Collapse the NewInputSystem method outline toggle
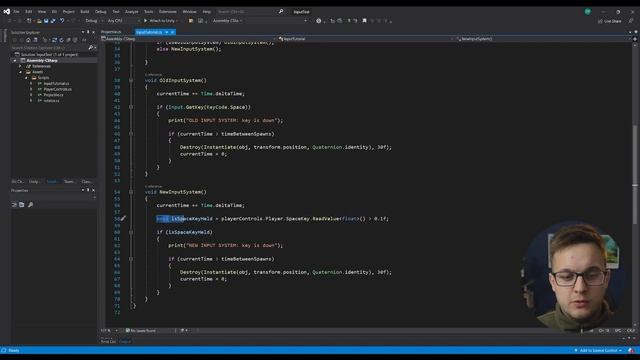This screenshot has width=640, height=360. 131,192
